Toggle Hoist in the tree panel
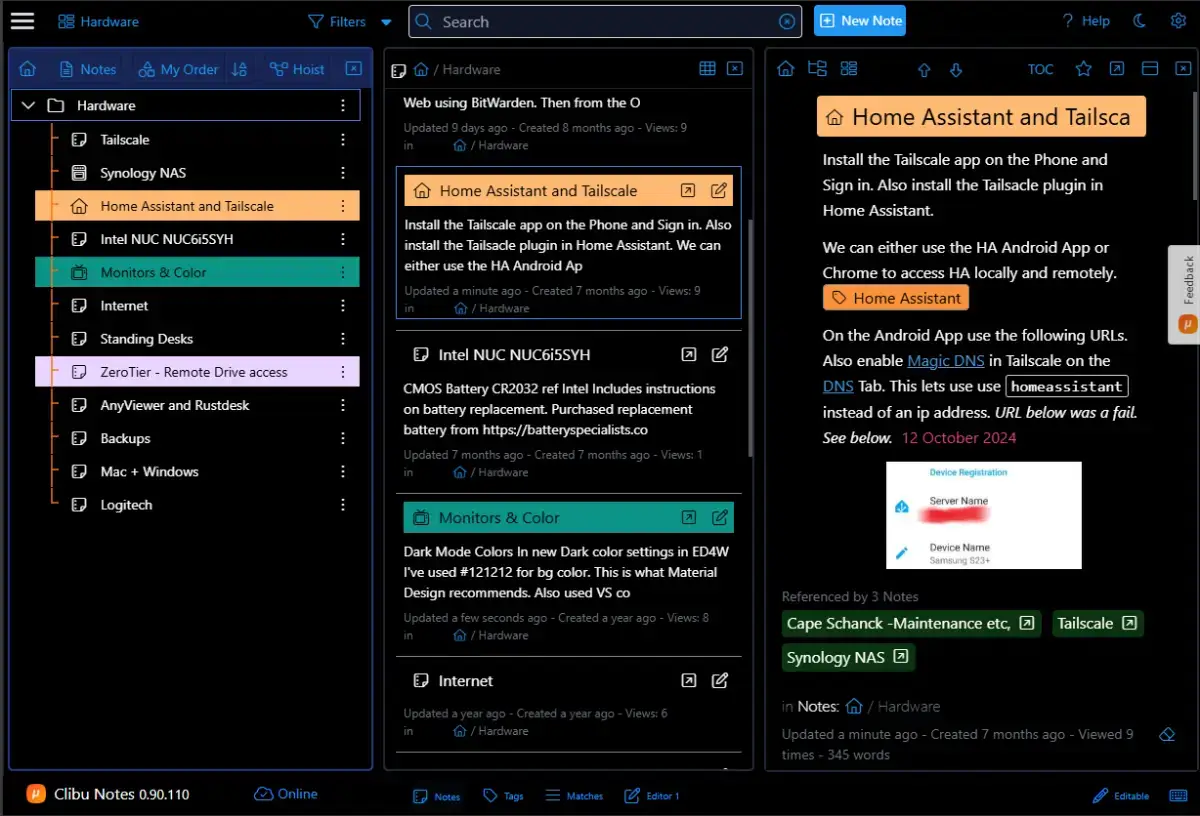Viewport: 1200px width, 816px height. pos(297,69)
